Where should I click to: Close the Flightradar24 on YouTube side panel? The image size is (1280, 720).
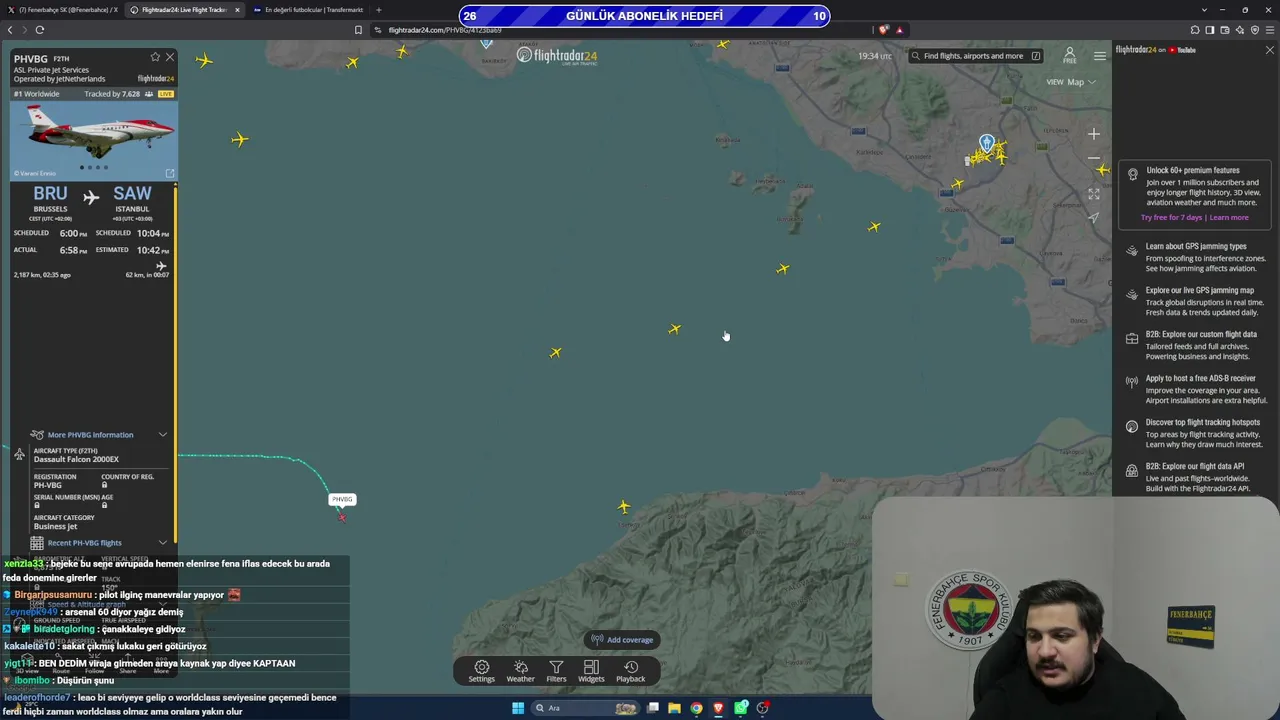coord(1270,50)
